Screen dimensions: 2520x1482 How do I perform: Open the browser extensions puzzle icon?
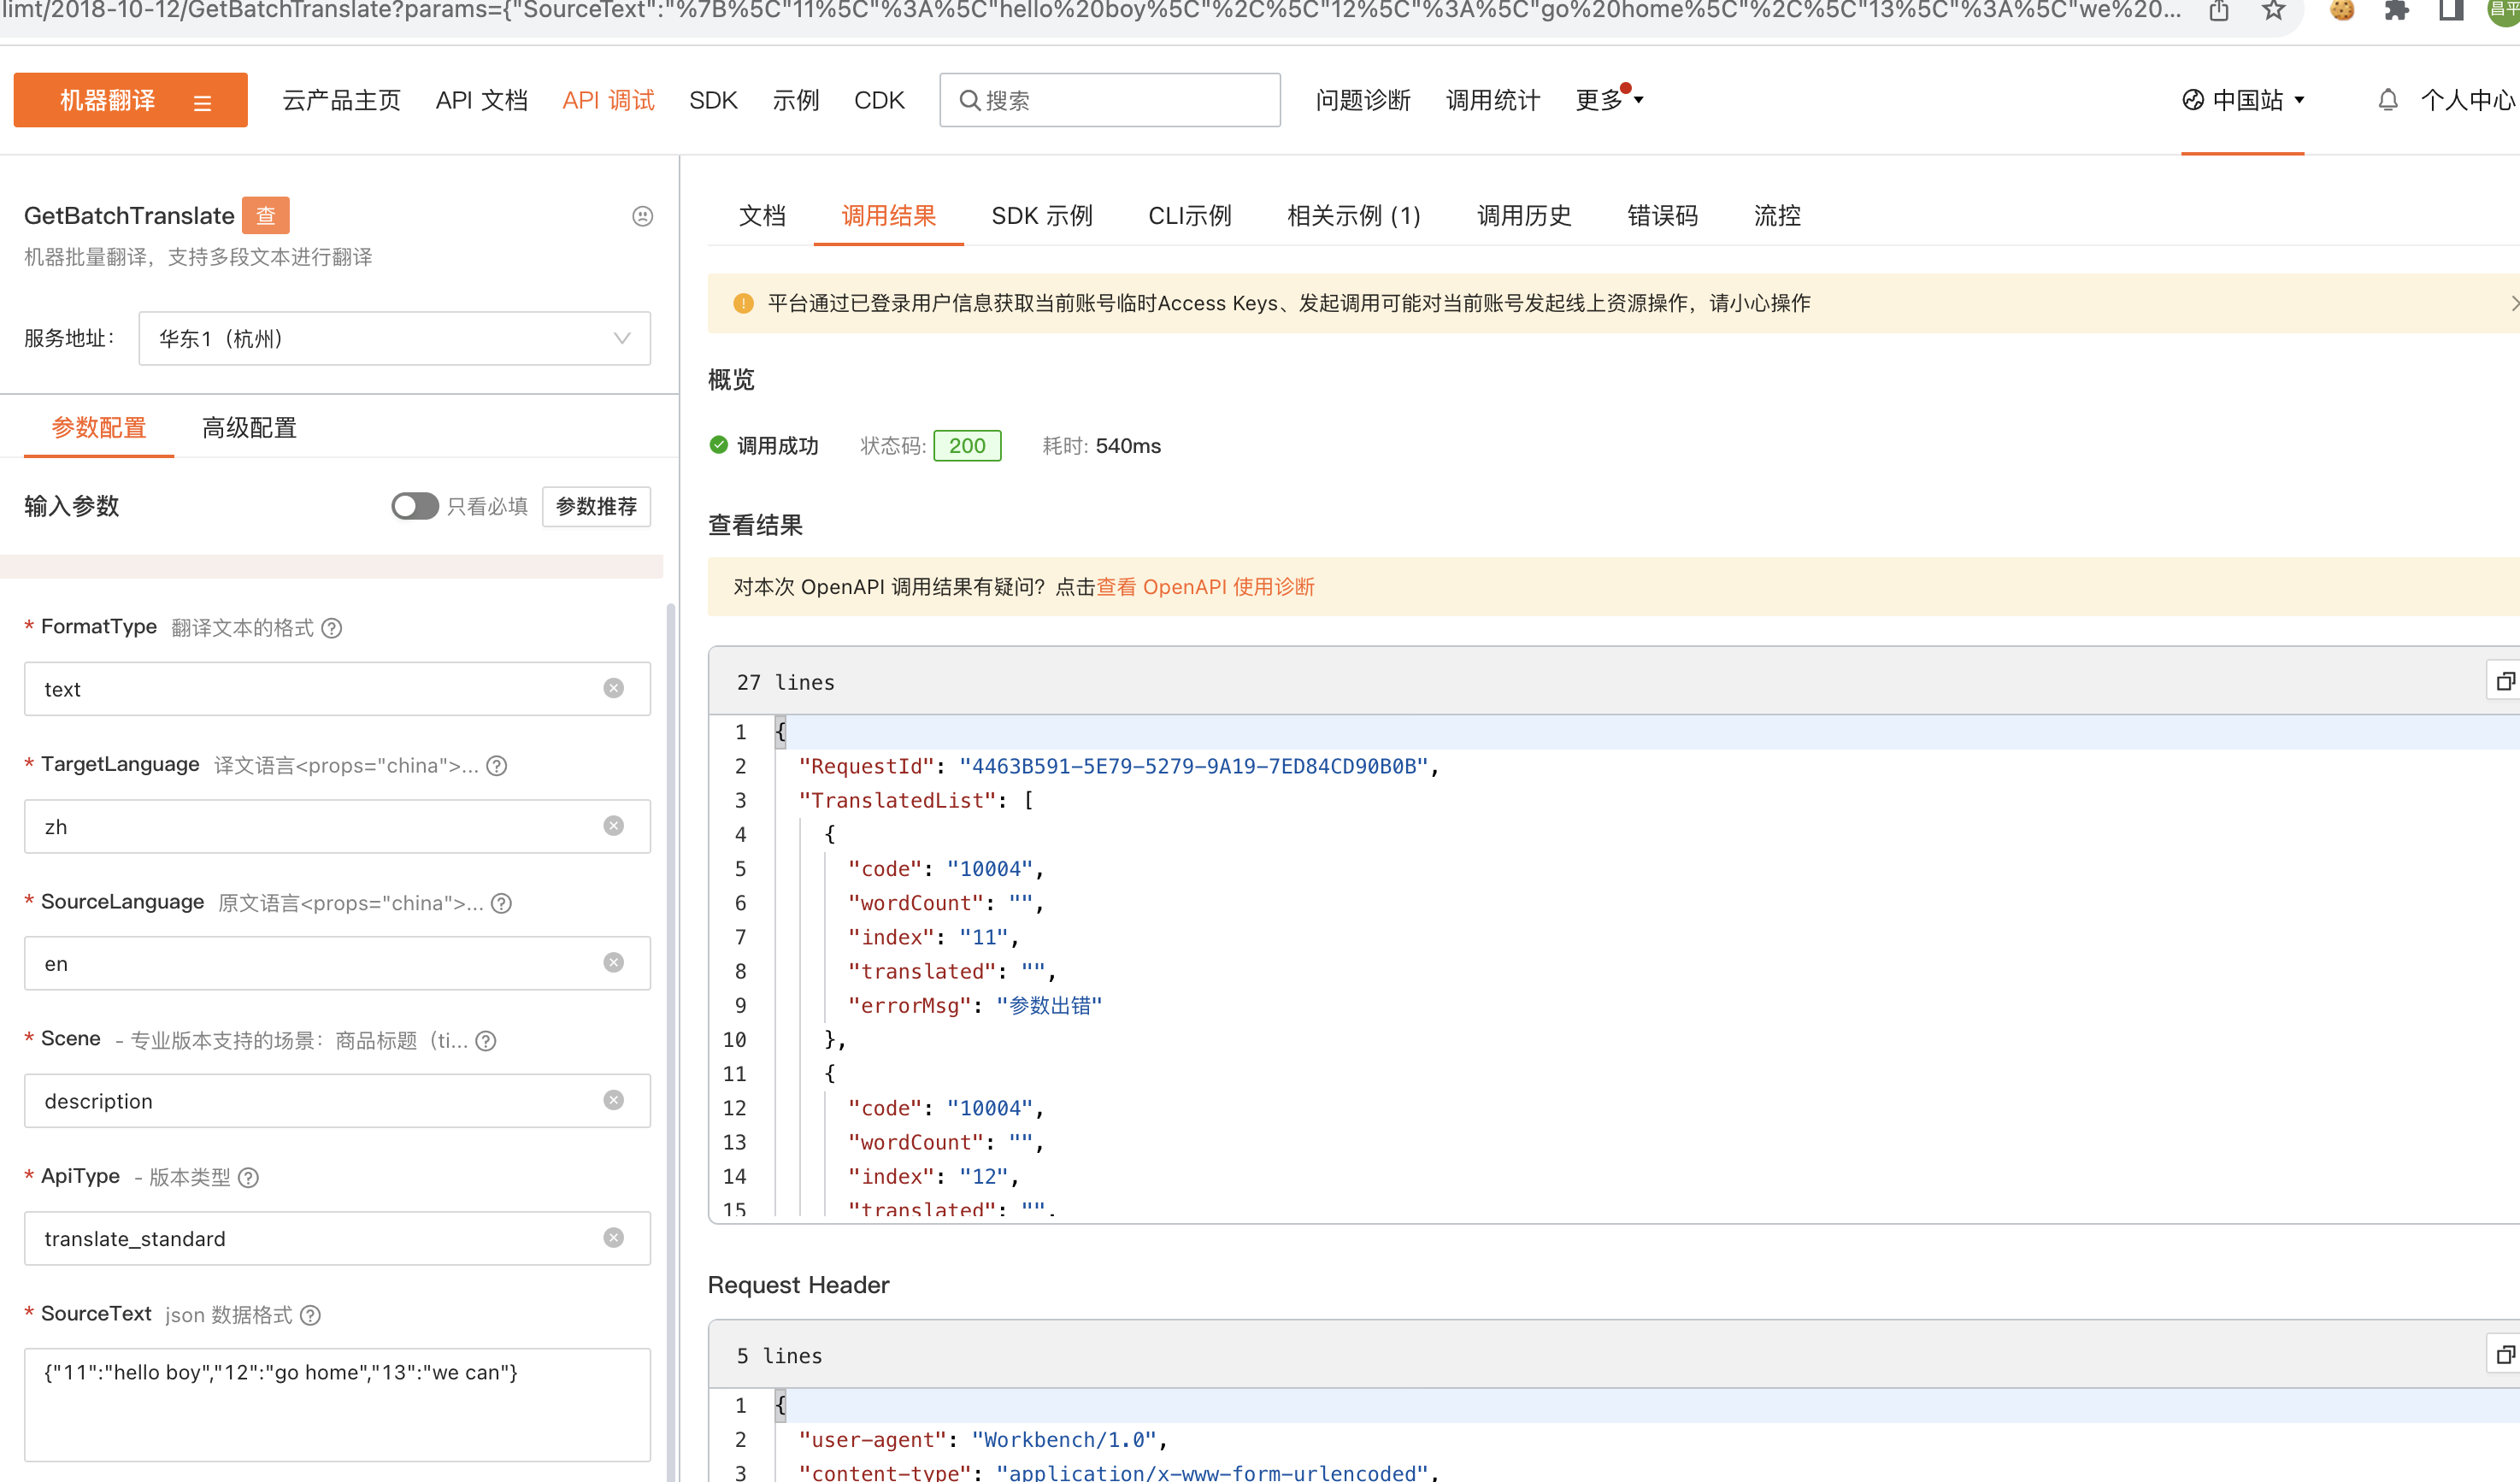(2396, 11)
